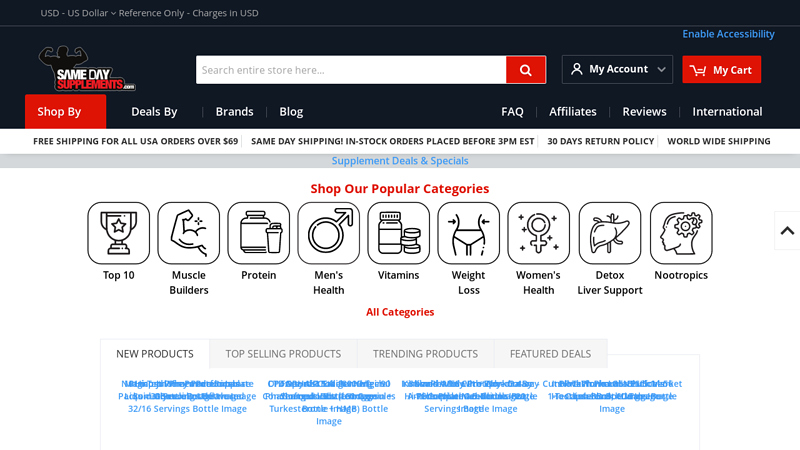Viewport: 800px width, 450px height.
Task: Click the Women's Health category label
Action: pos(538,282)
